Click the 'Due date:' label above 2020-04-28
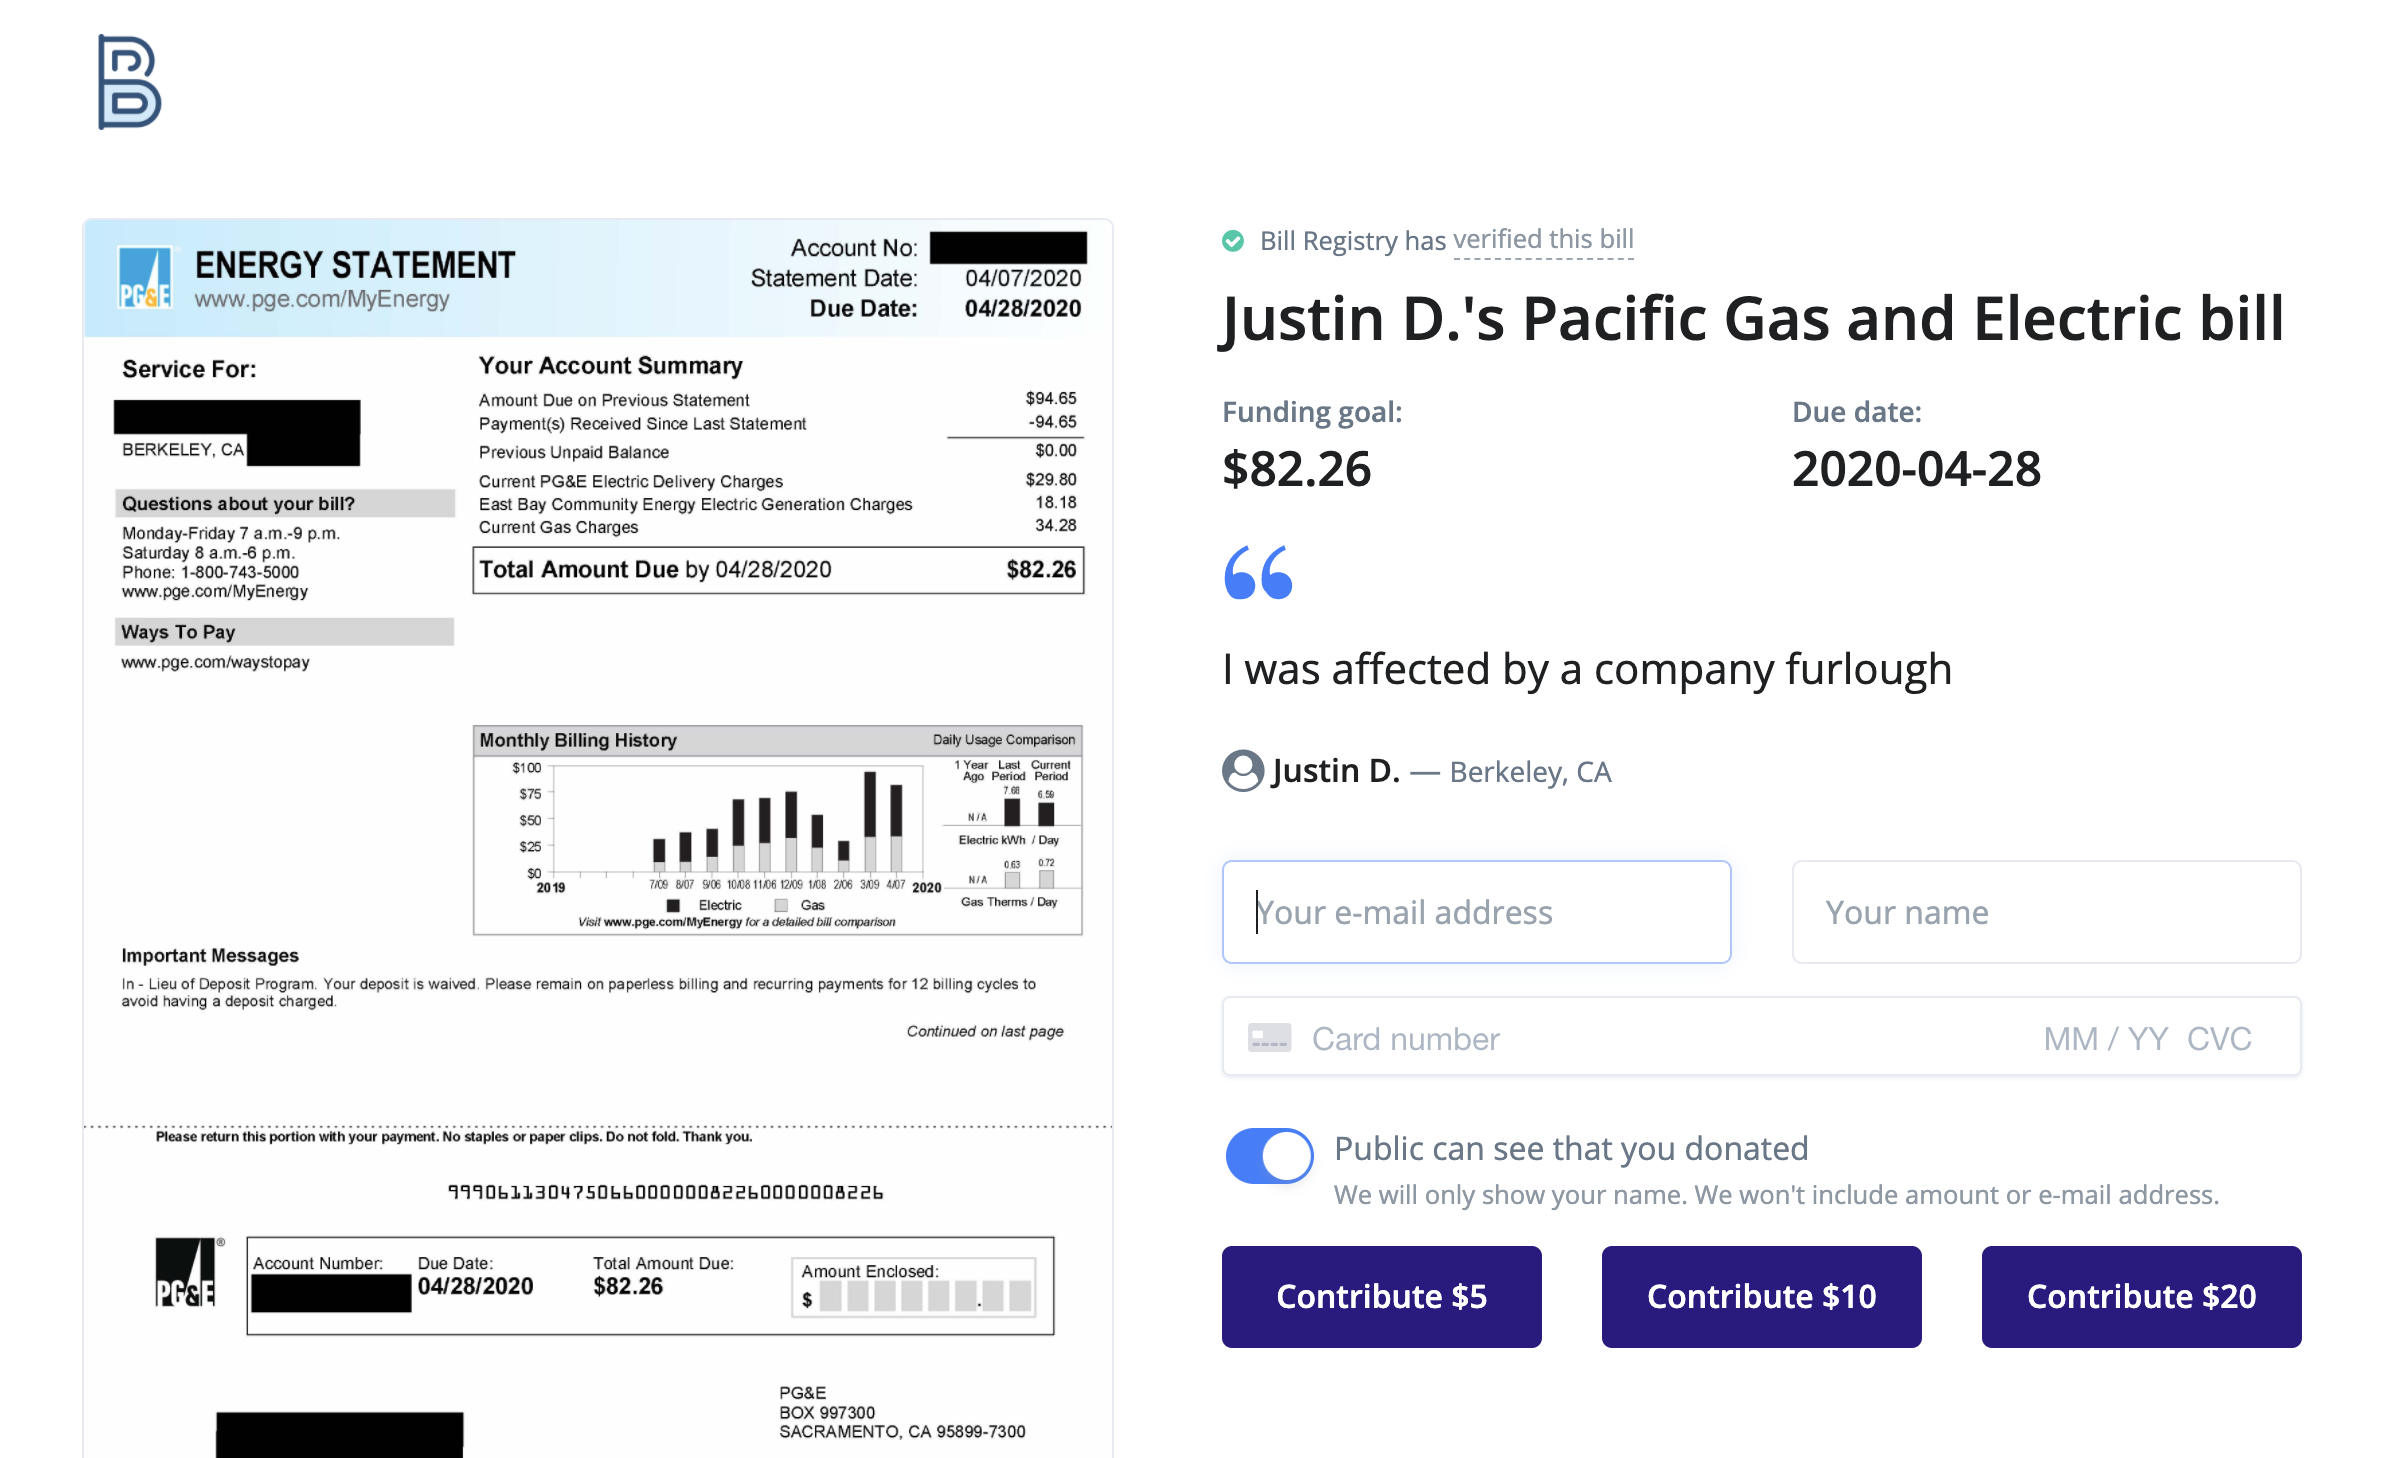 click(1856, 412)
